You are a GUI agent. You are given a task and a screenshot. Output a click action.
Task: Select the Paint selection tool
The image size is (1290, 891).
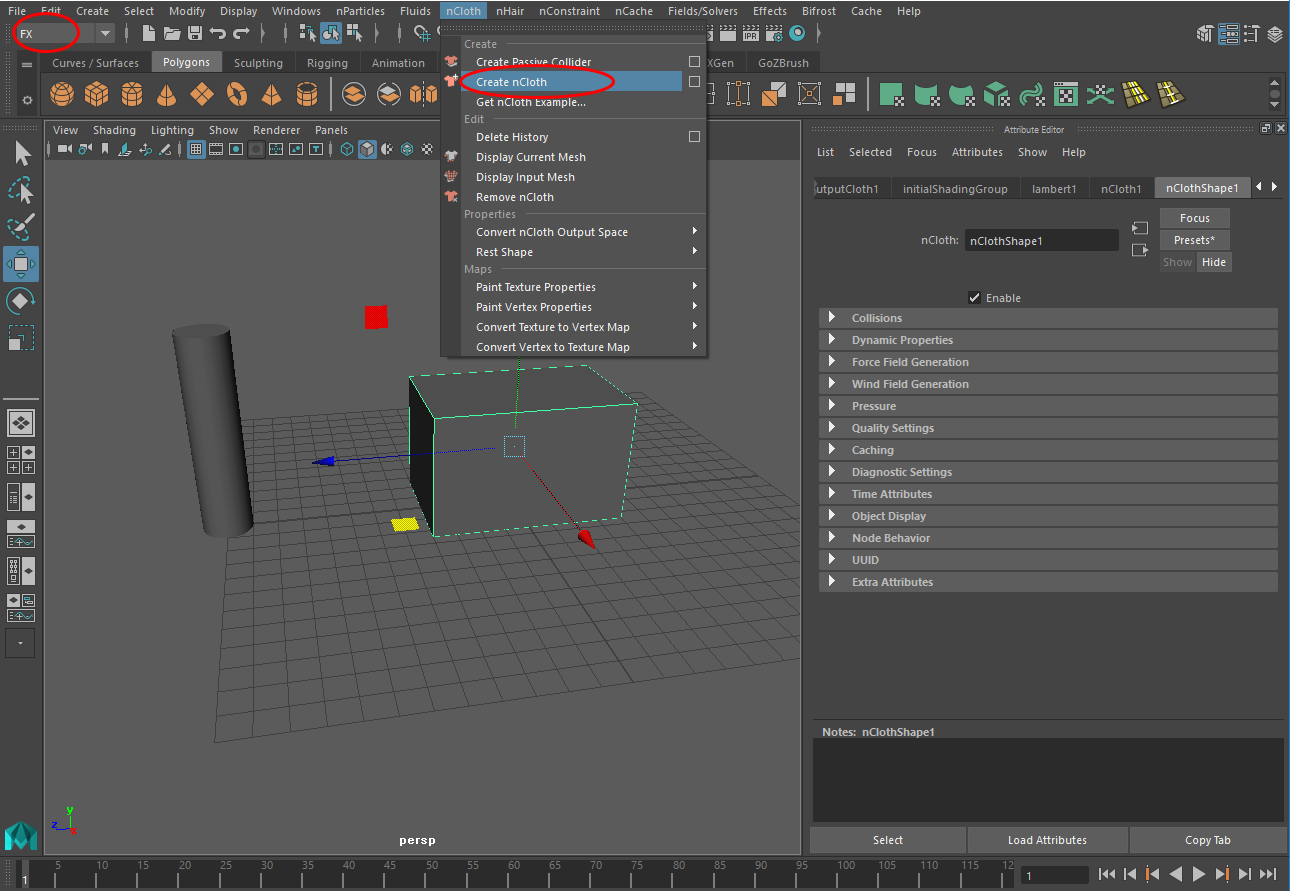click(x=22, y=227)
